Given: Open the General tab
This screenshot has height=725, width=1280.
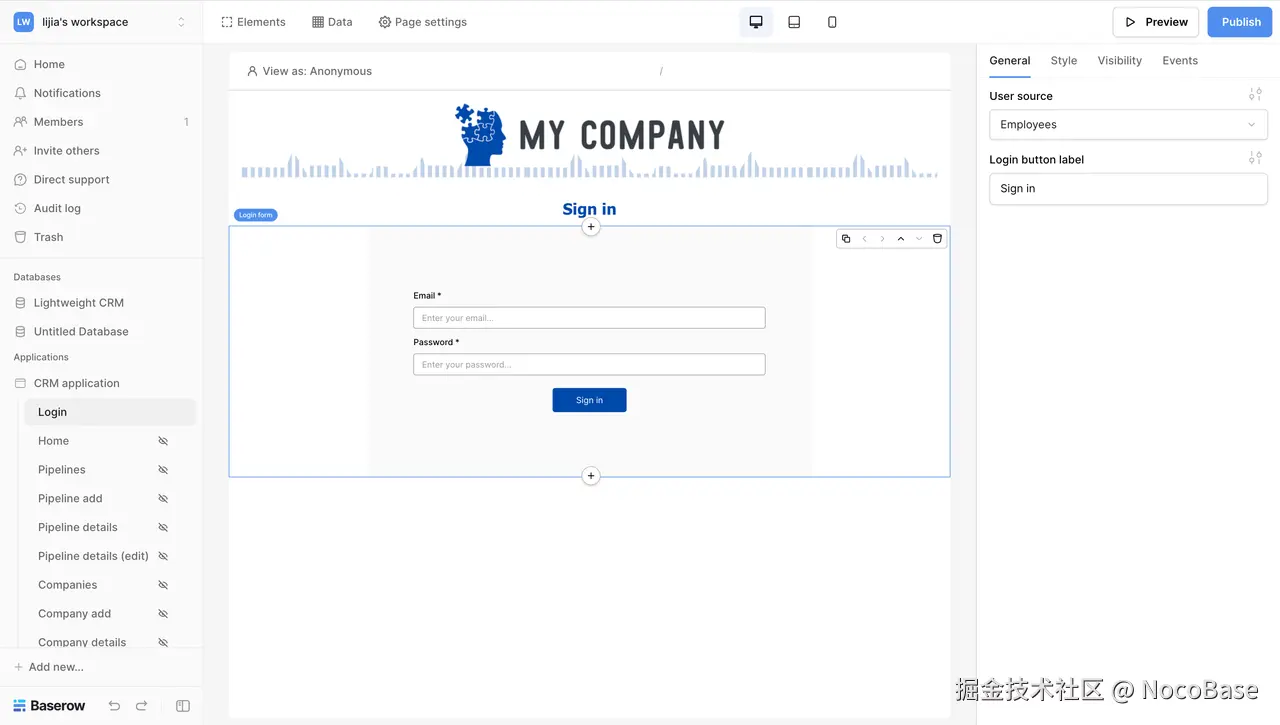Looking at the screenshot, I should 1010,61.
